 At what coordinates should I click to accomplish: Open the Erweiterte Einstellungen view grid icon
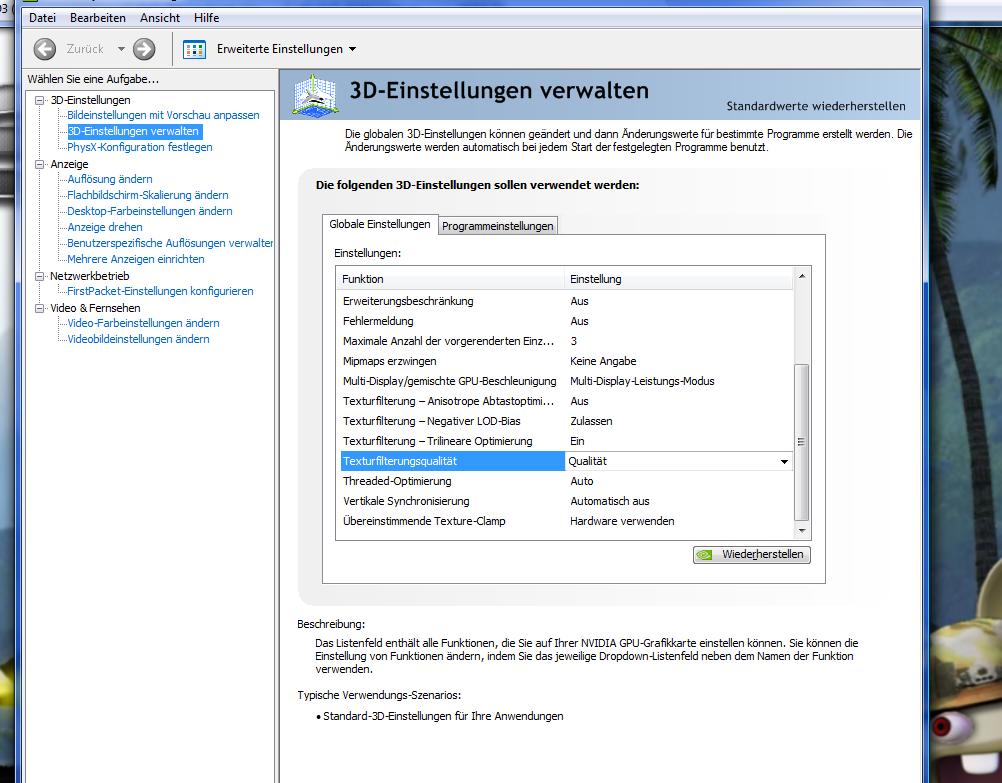pos(194,49)
